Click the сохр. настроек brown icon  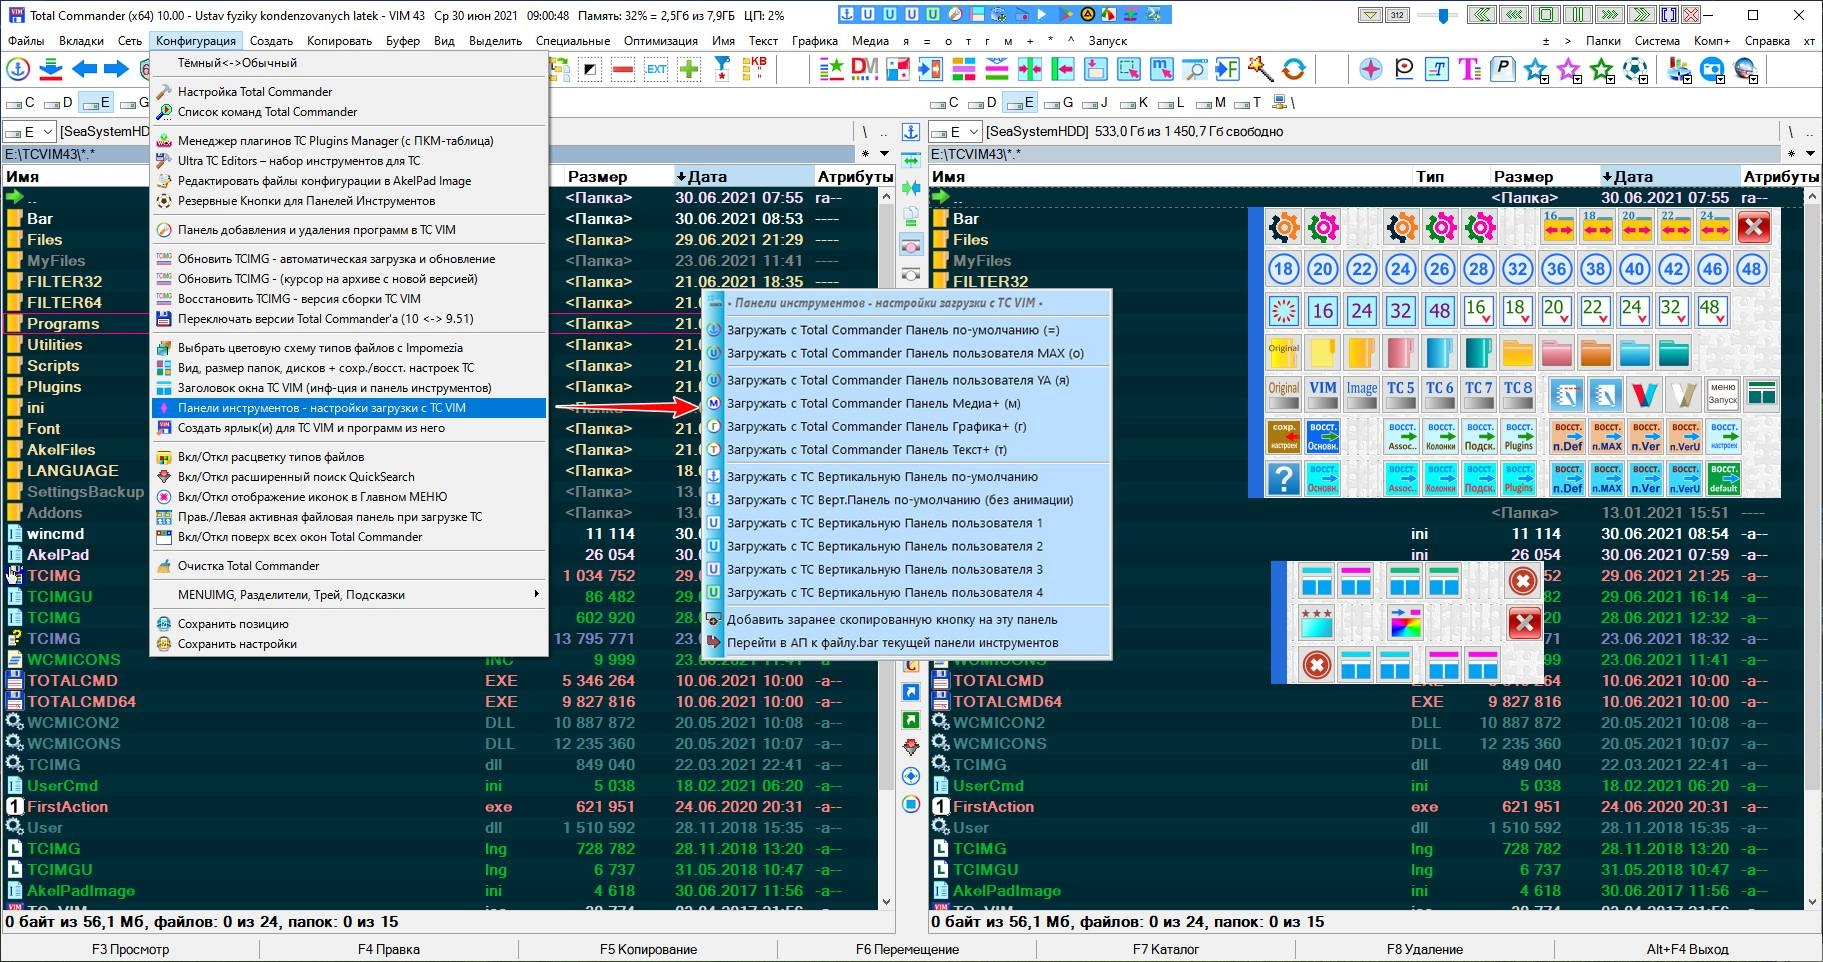[1283, 437]
